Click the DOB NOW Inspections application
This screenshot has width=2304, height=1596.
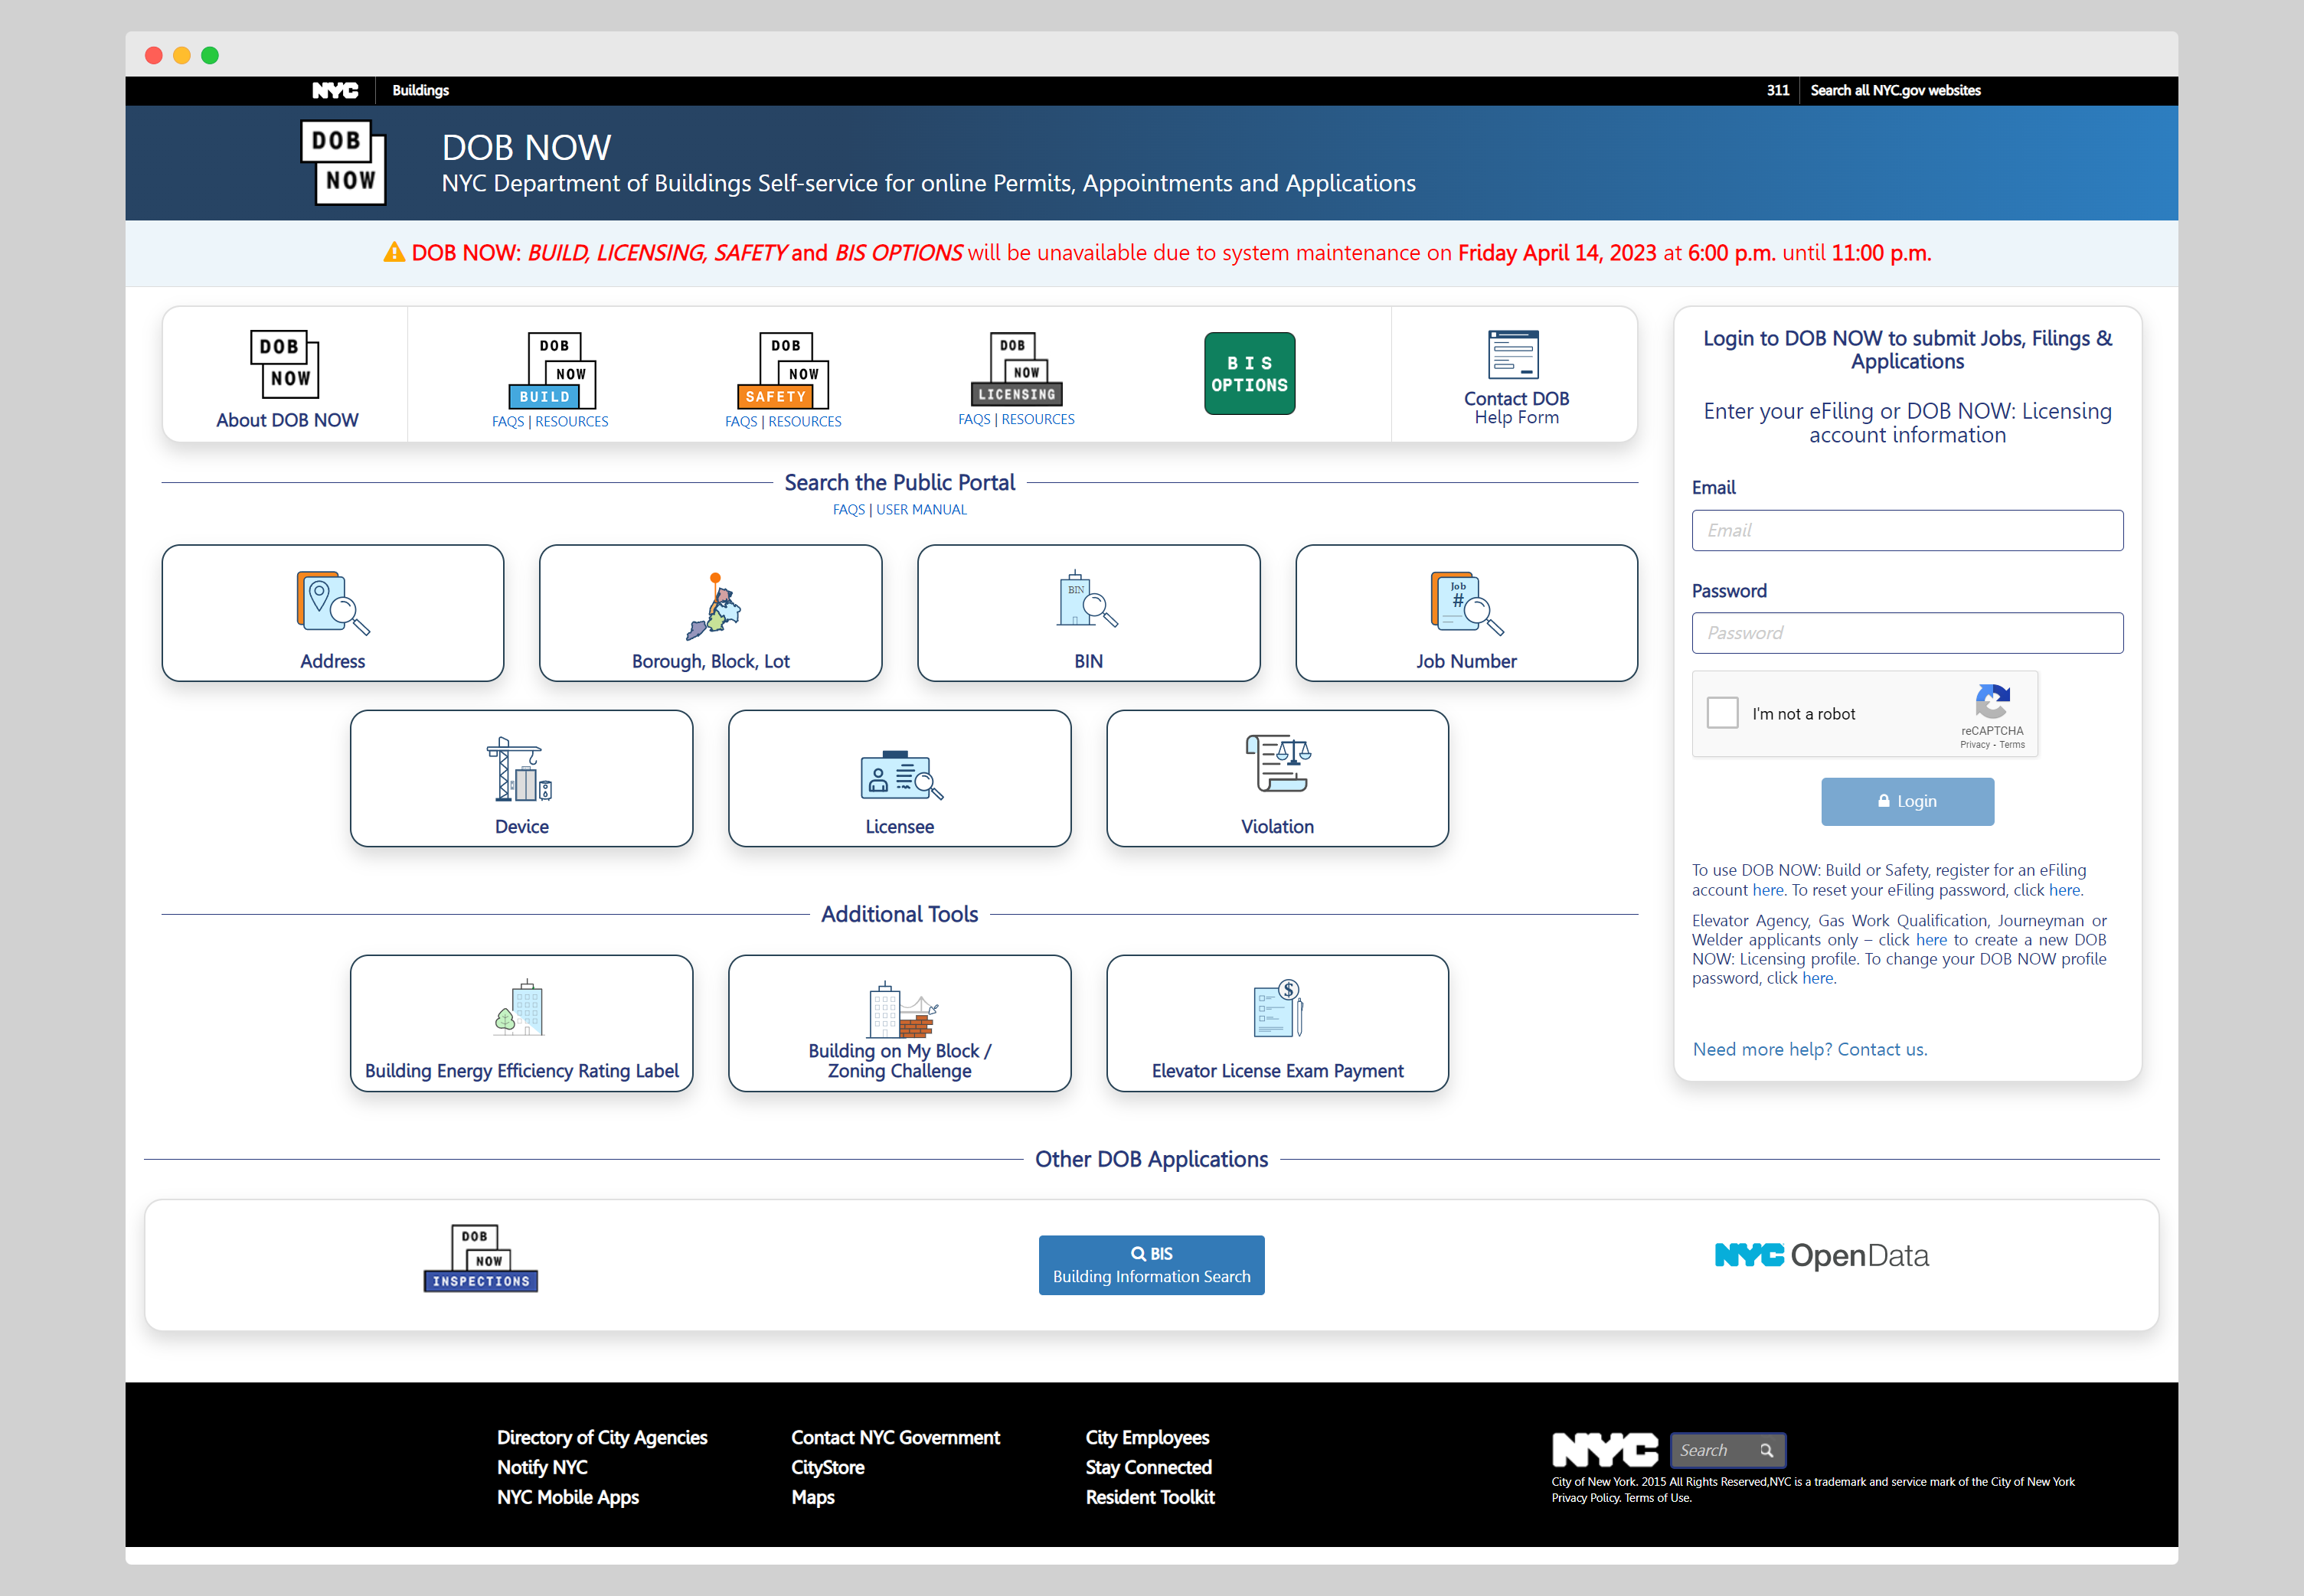[x=483, y=1256]
